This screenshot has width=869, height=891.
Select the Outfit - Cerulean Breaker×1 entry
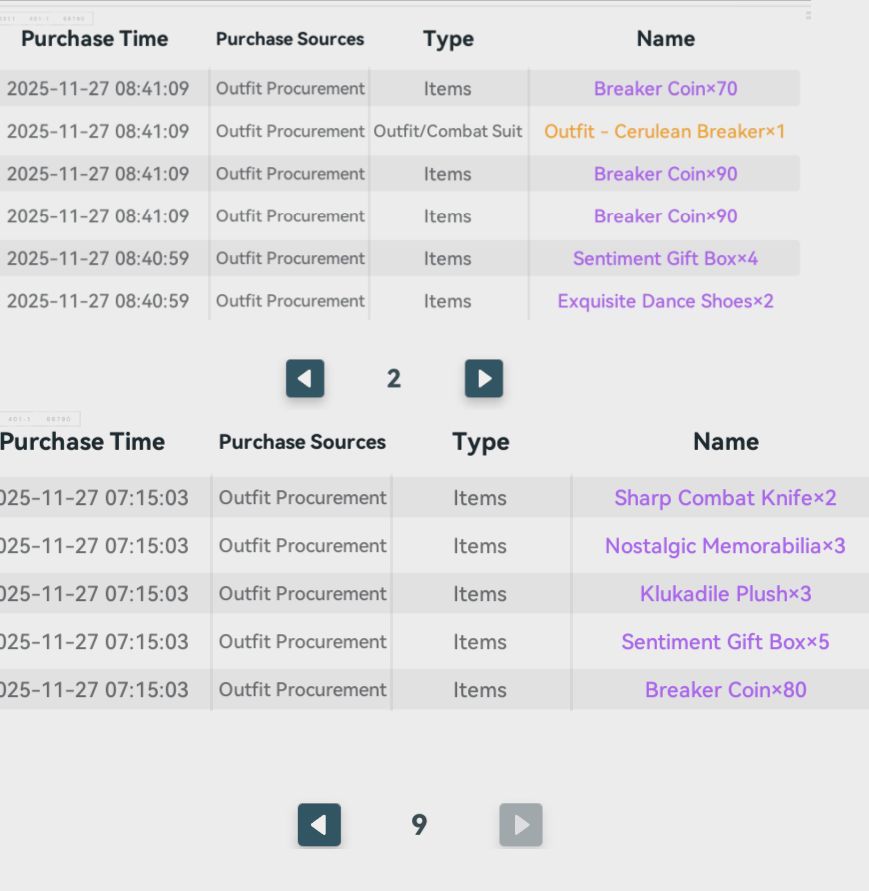pos(664,131)
